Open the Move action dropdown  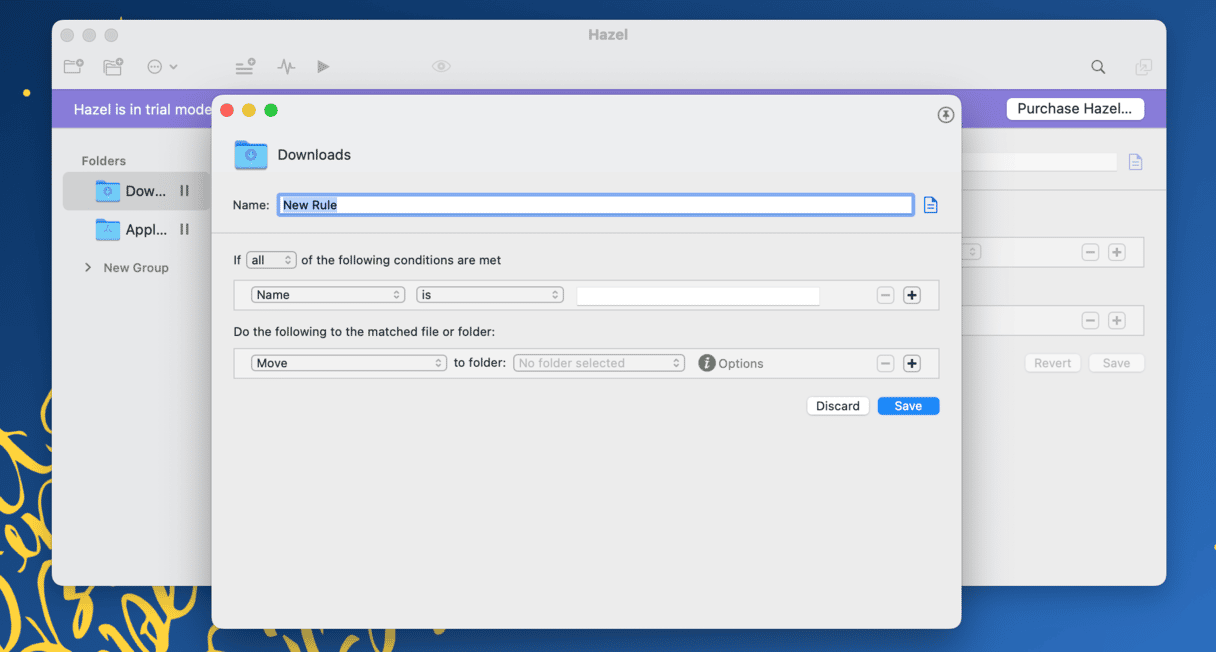[349, 363]
